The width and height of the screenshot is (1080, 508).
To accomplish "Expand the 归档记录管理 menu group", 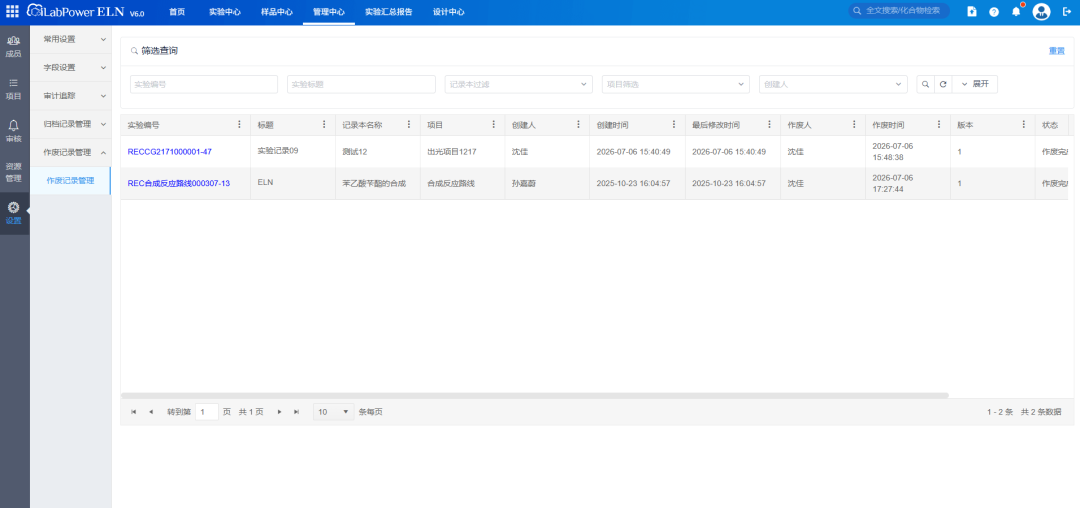I will tap(70, 124).
